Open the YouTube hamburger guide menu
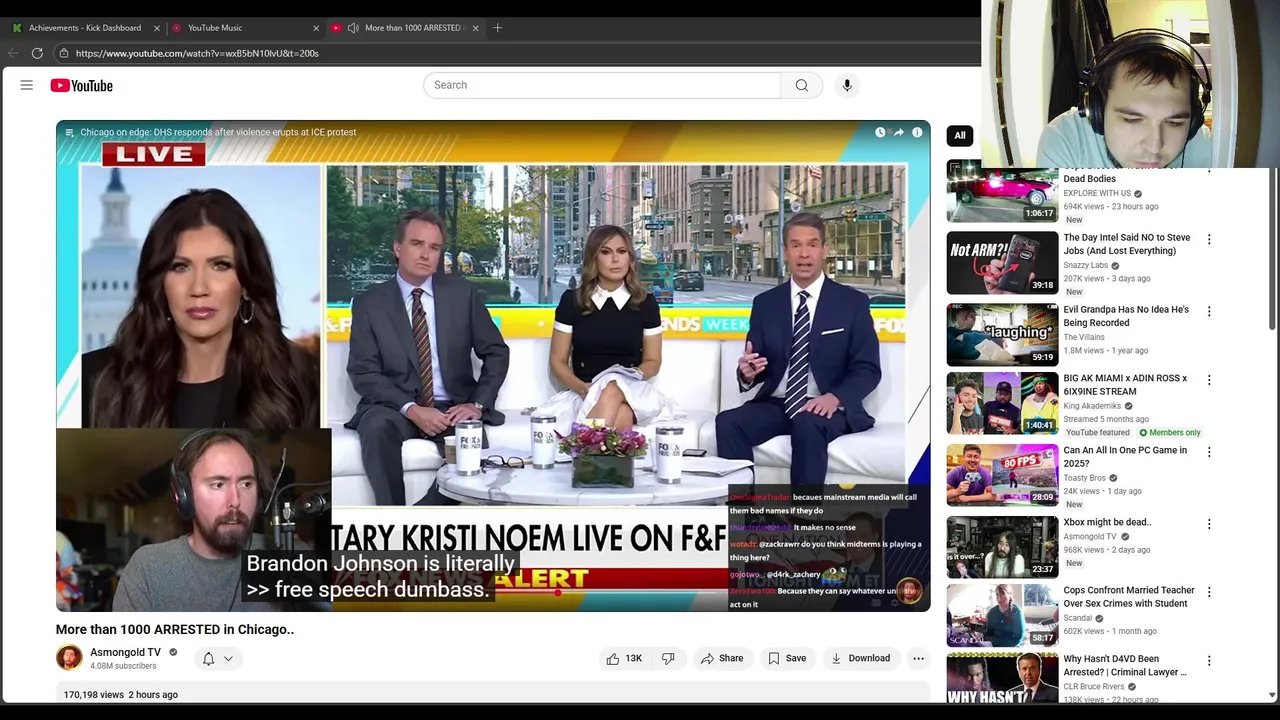 point(27,85)
